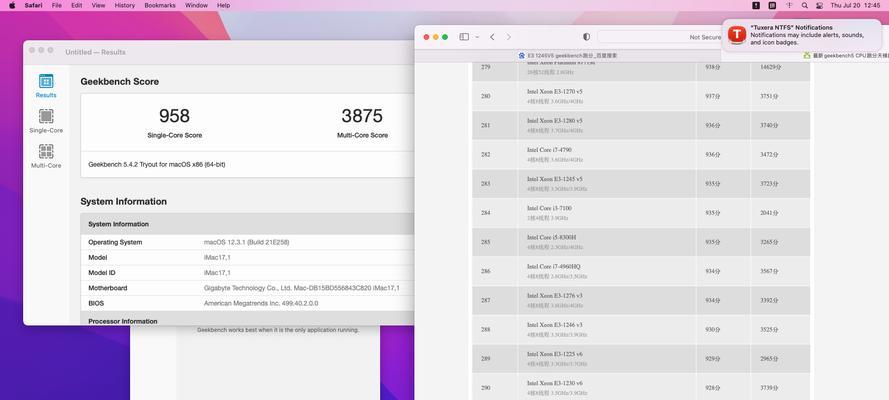This screenshot has height=400, width=889.
Task: Open the Tuxera NTFS Notifications banner
Action: 801,35
